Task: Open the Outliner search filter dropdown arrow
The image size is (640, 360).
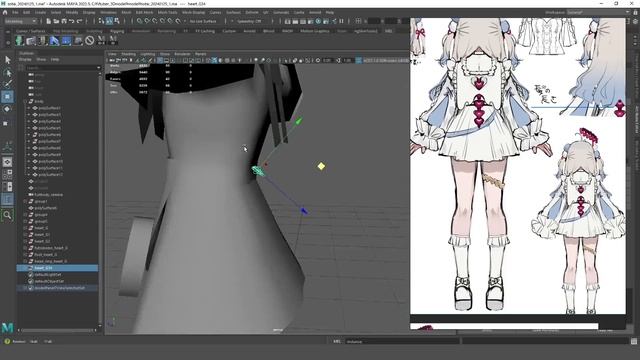Action: coord(99,68)
